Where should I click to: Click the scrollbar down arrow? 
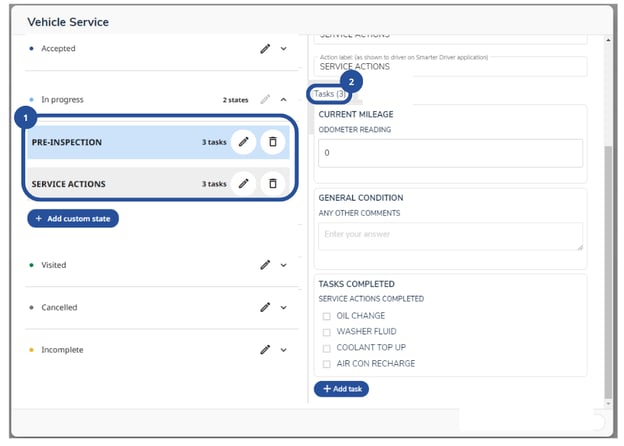point(608,403)
